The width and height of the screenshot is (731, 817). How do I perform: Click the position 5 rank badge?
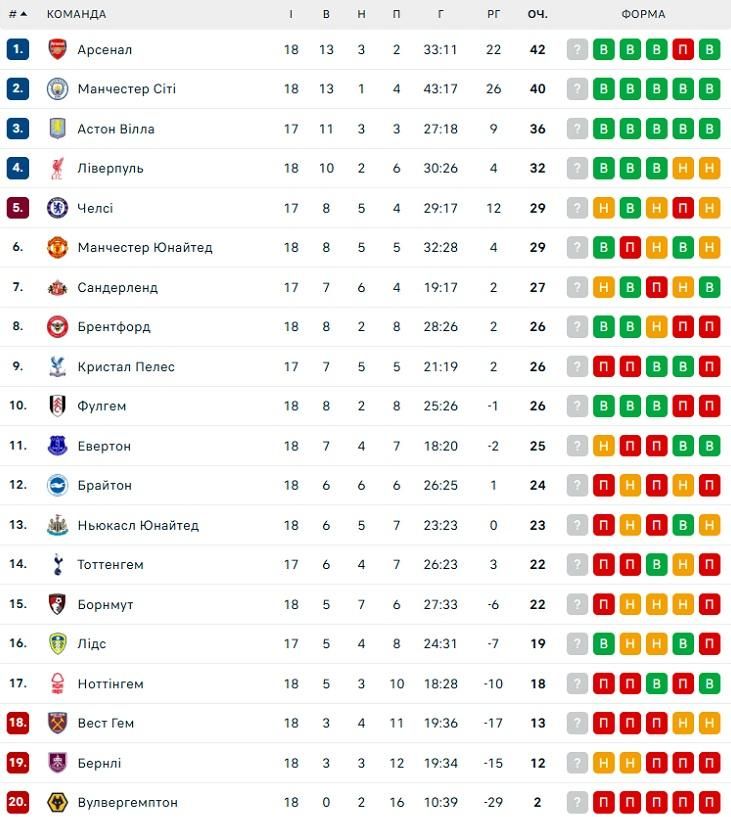18,208
